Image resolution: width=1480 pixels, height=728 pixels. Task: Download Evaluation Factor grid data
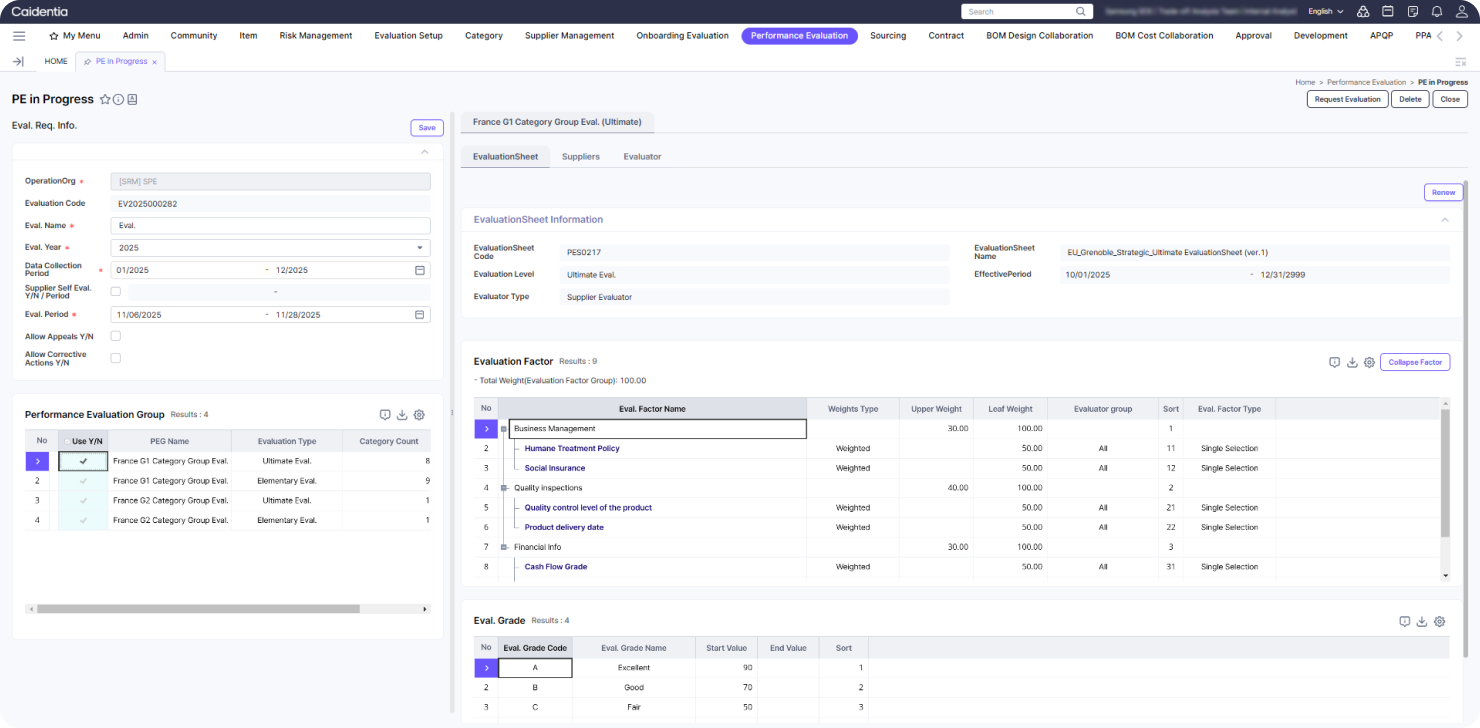click(x=1352, y=362)
